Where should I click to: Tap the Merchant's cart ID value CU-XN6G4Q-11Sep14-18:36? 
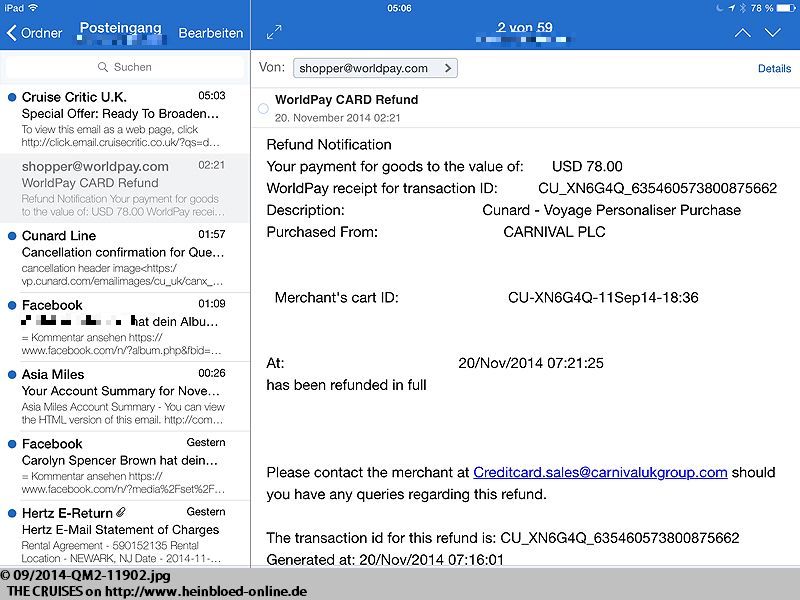[x=603, y=297]
